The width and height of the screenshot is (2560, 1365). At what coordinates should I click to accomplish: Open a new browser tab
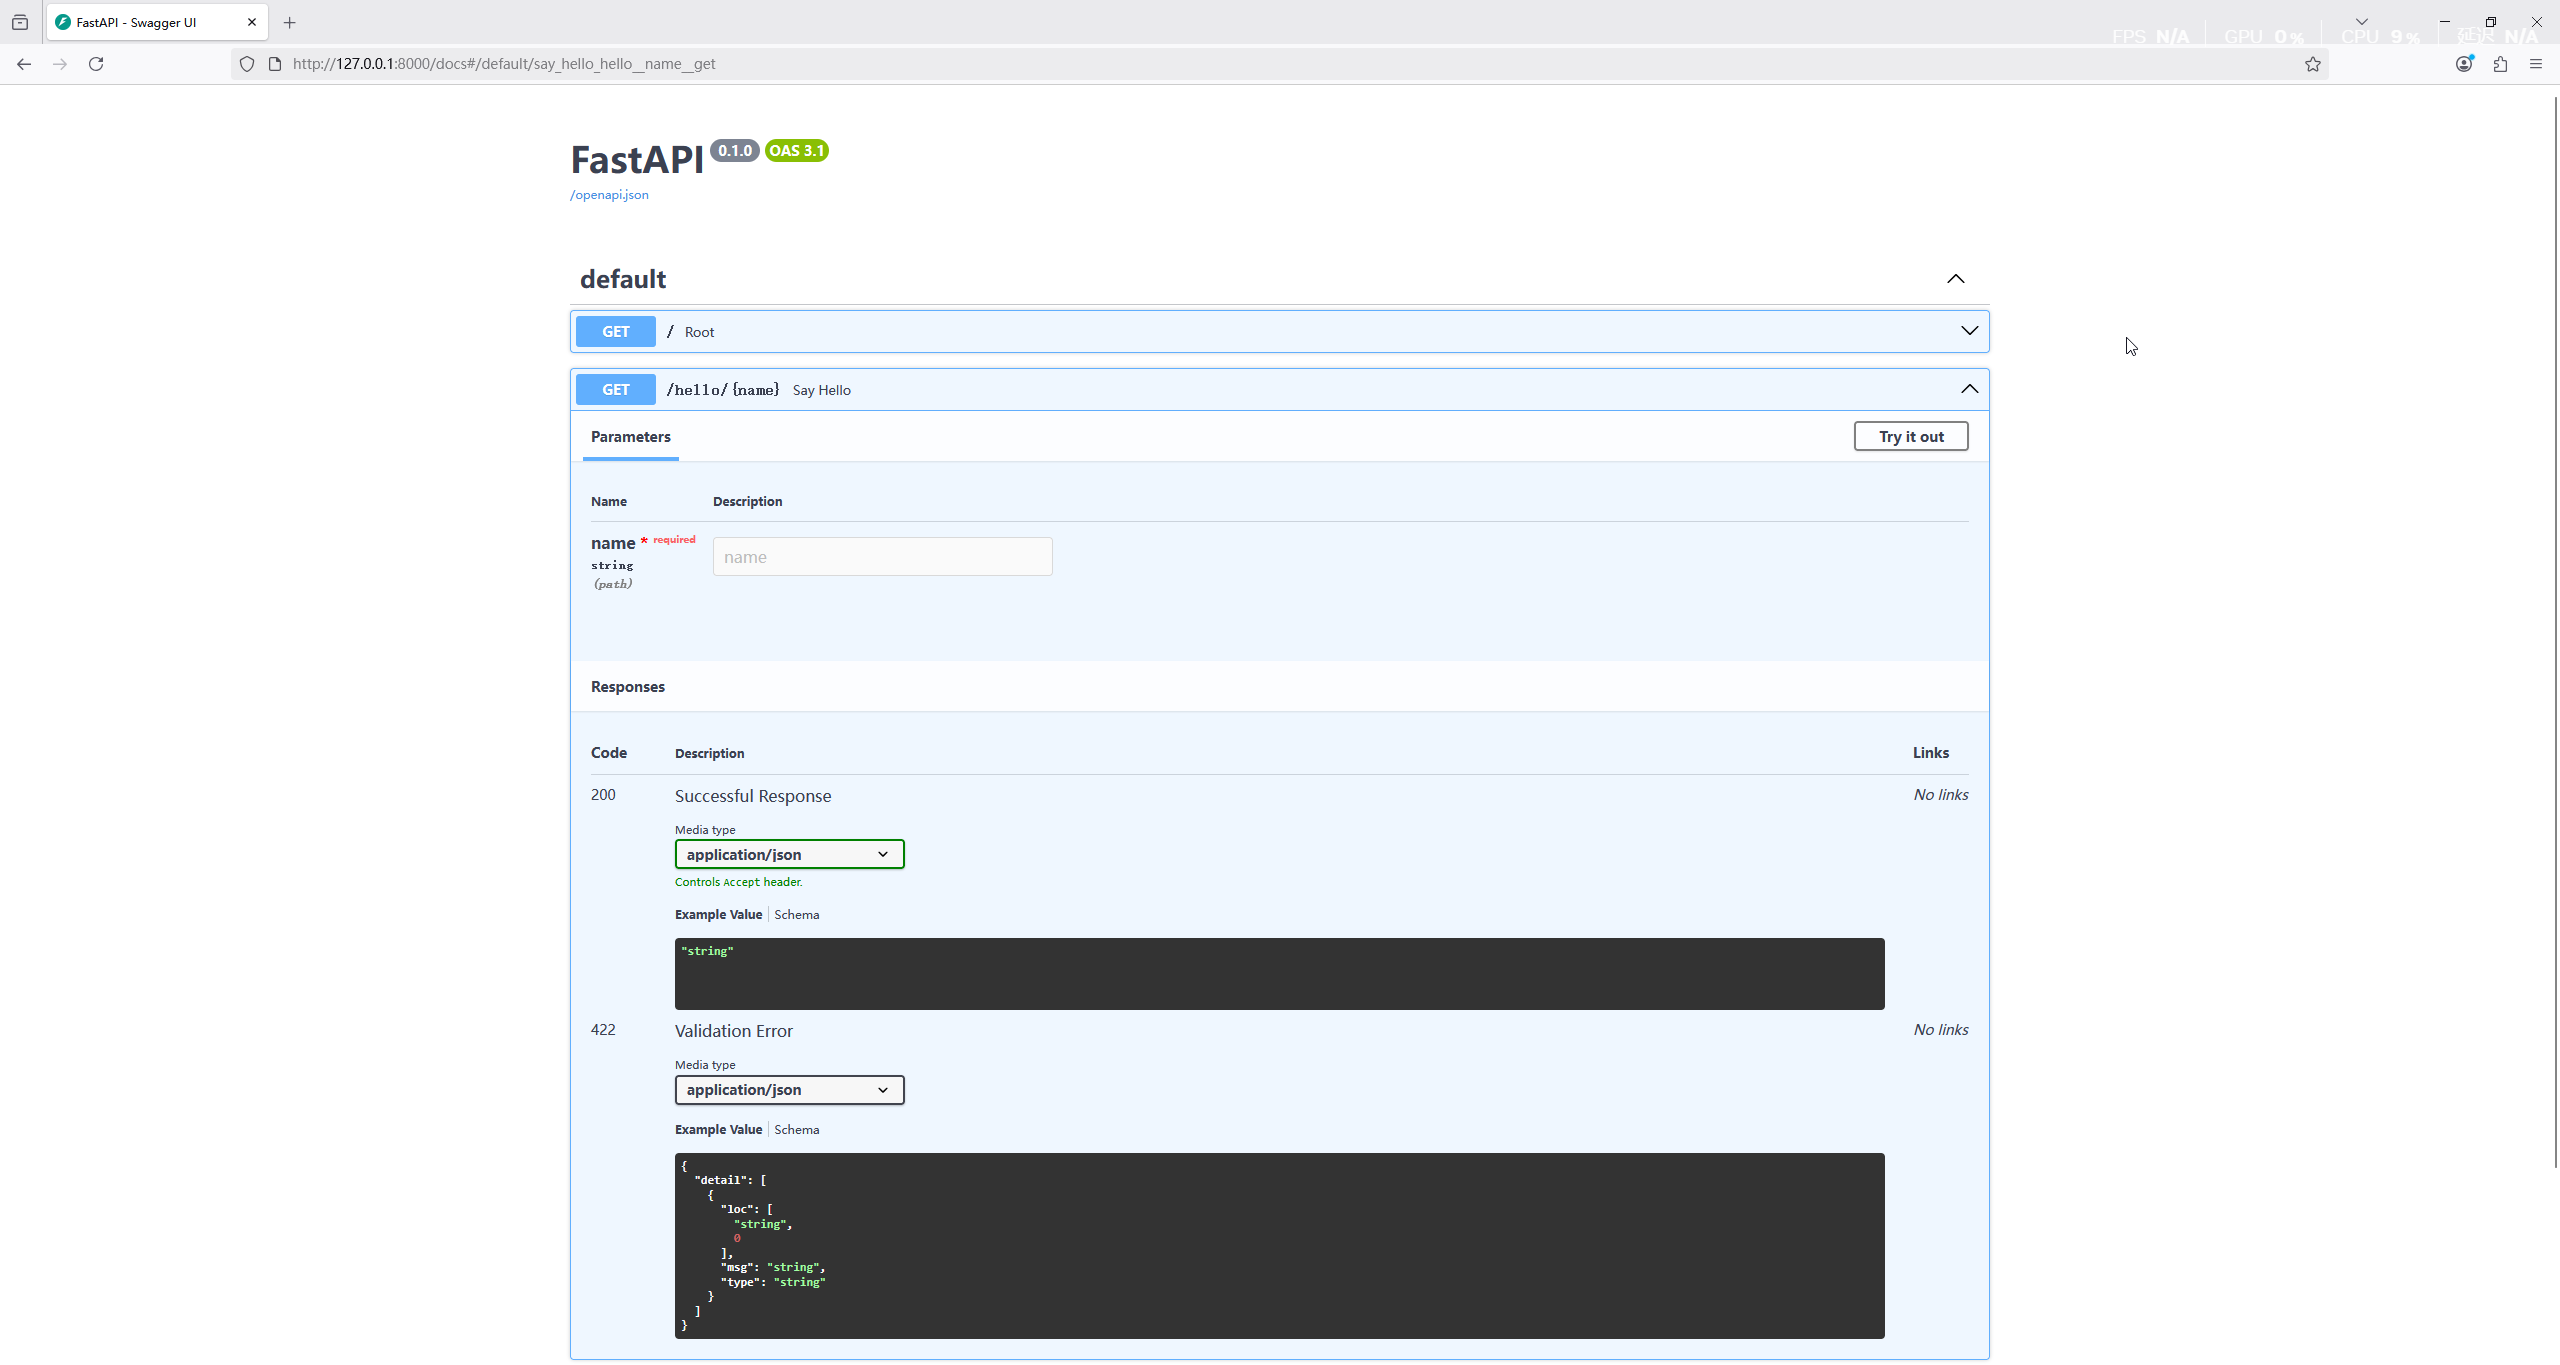coord(290,22)
